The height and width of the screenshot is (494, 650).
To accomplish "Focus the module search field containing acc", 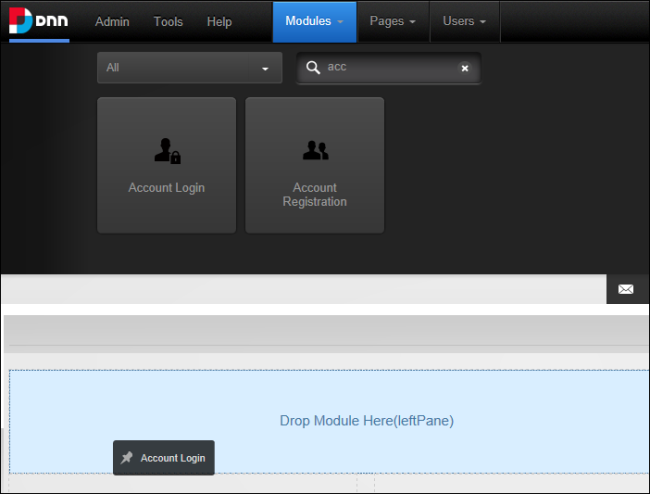I will tap(388, 68).
